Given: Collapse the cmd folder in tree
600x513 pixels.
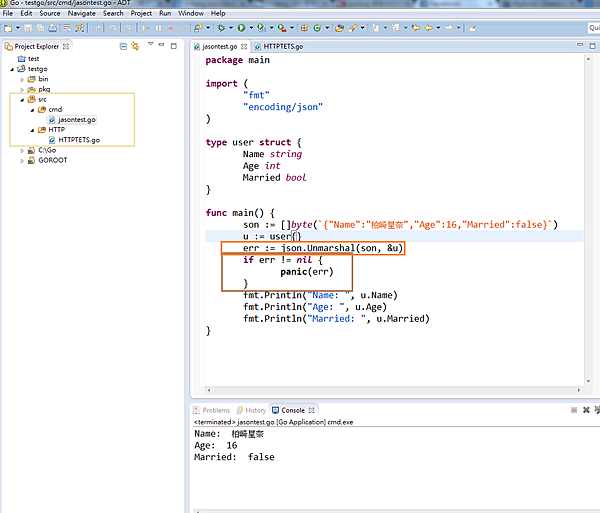Looking at the screenshot, I should coord(32,109).
